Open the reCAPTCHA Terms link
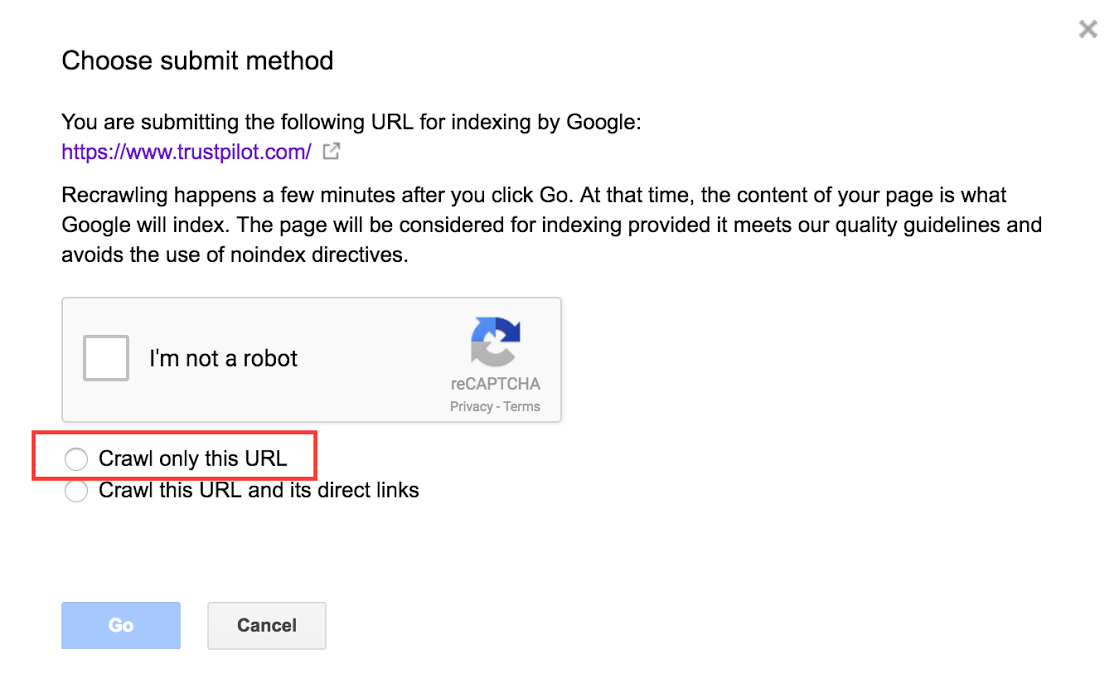 click(x=522, y=406)
